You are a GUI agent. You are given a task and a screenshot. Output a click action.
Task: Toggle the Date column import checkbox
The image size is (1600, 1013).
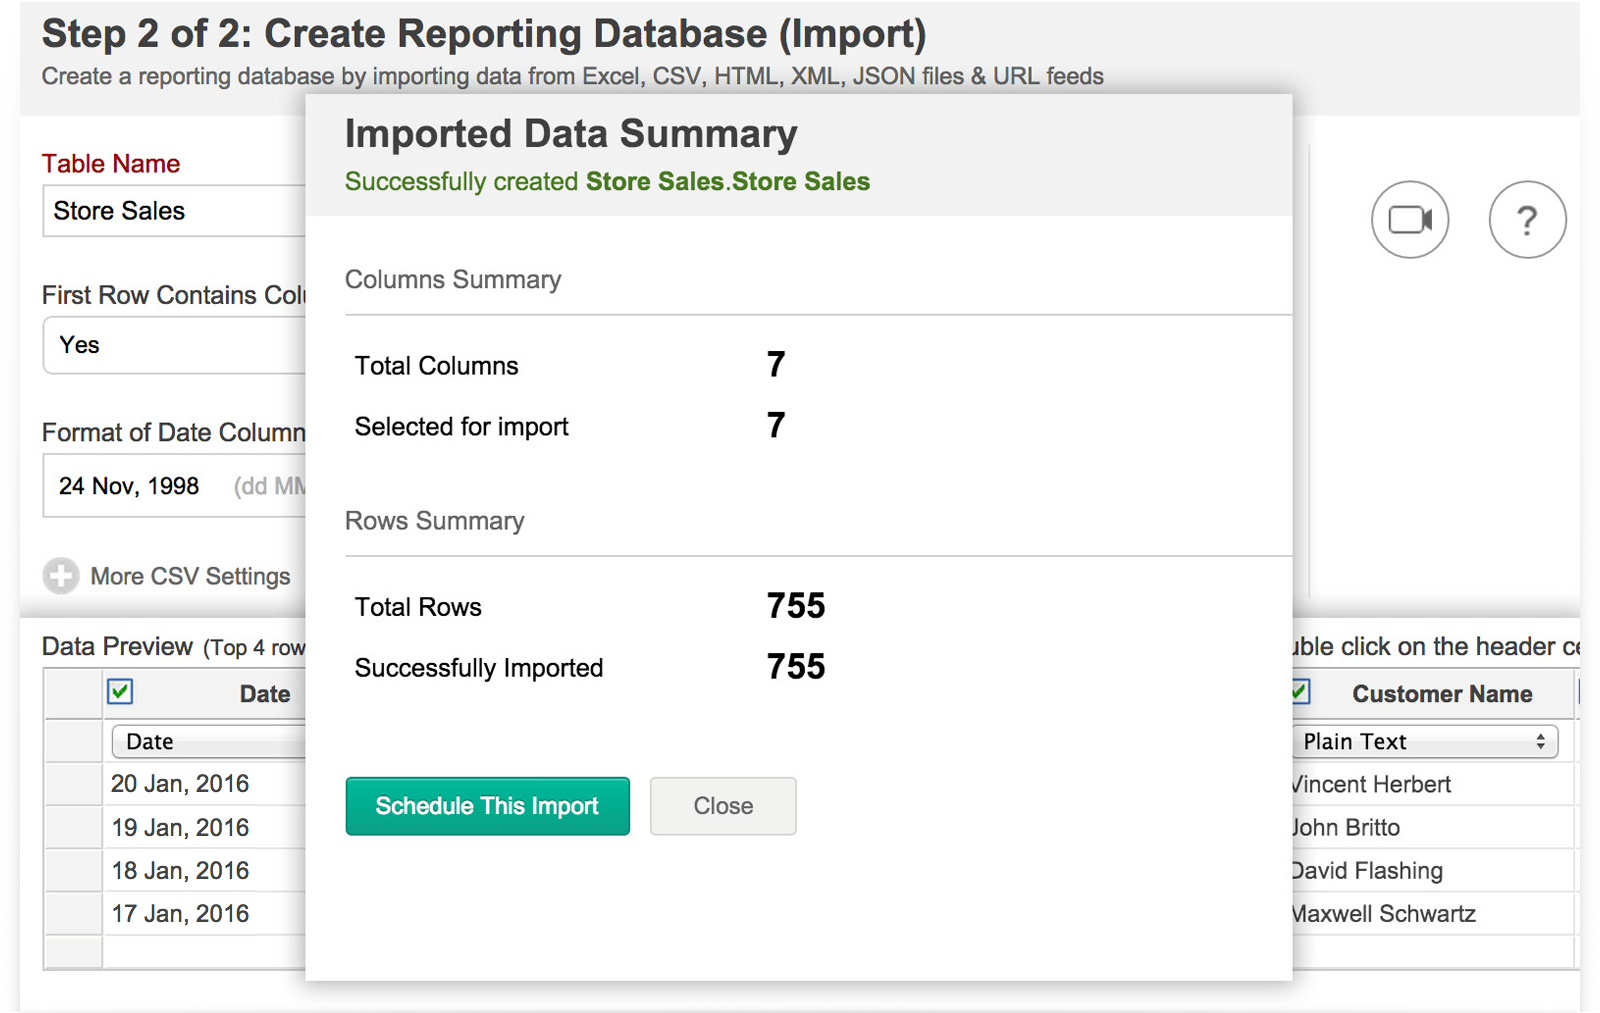[120, 692]
